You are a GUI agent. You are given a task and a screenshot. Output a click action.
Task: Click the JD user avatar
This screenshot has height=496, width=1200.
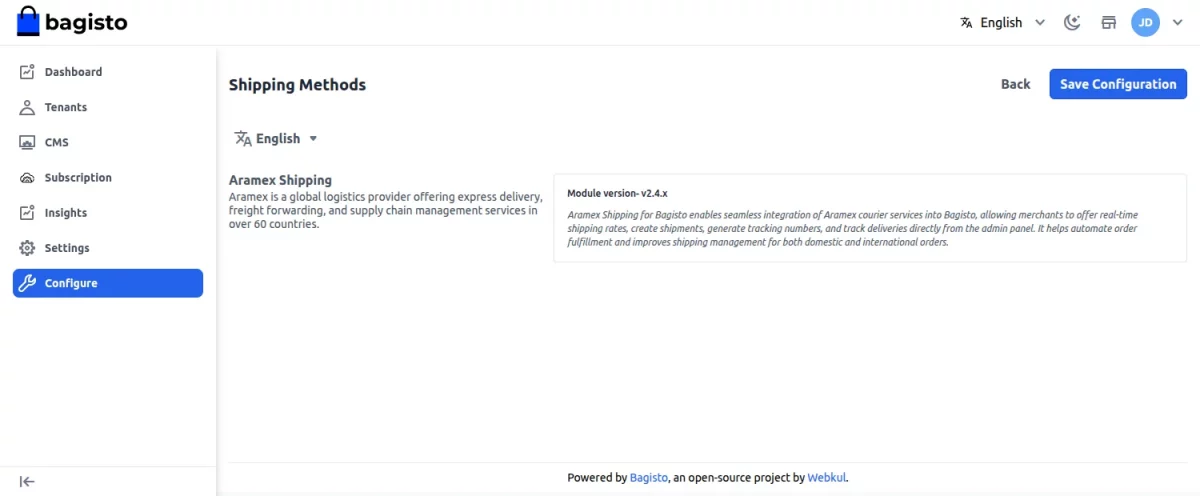click(1145, 22)
